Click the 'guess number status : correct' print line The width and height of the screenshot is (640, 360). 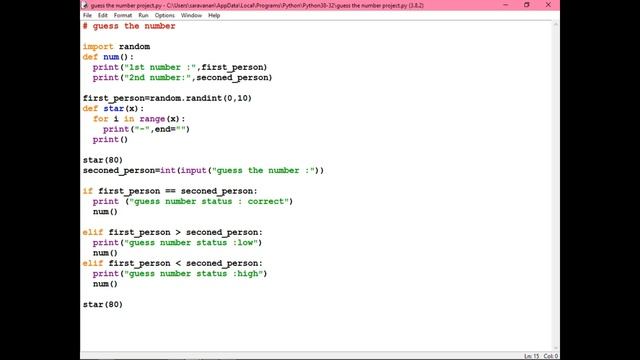193,201
